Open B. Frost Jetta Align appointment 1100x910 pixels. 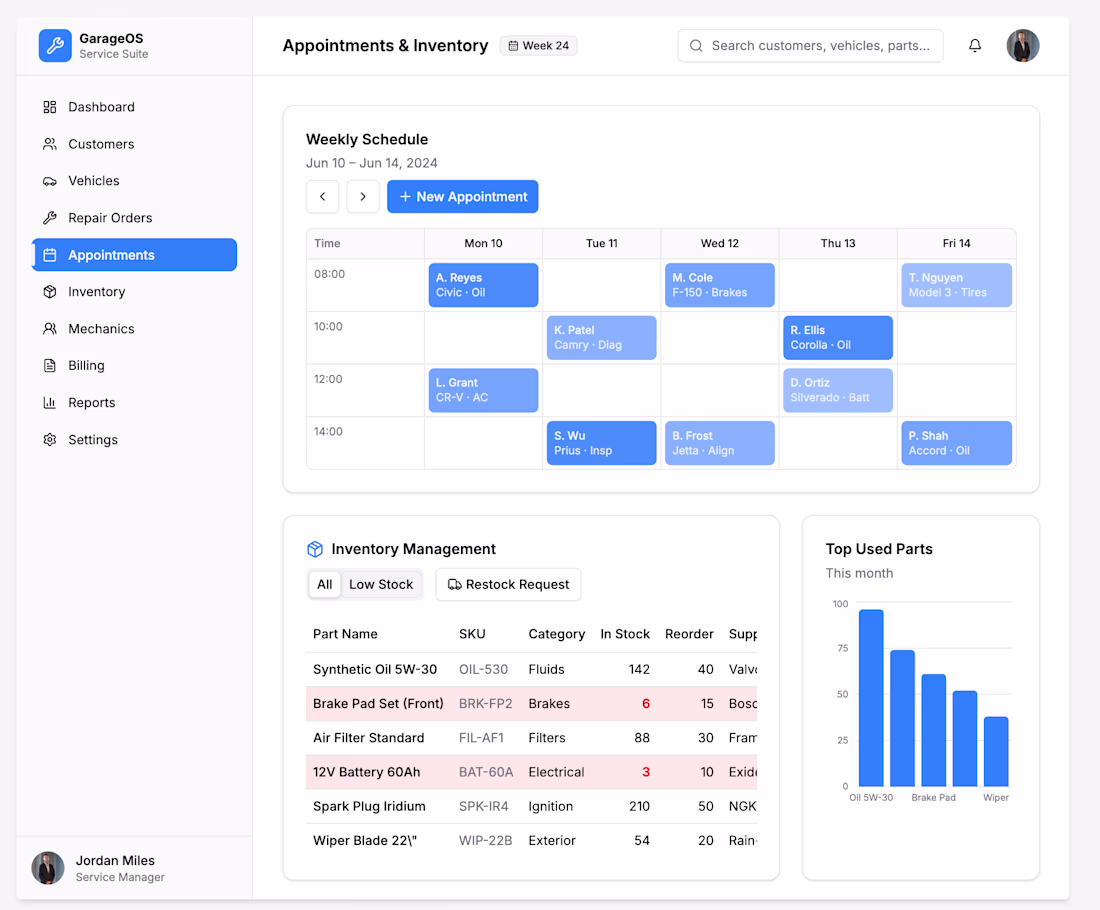click(x=720, y=443)
